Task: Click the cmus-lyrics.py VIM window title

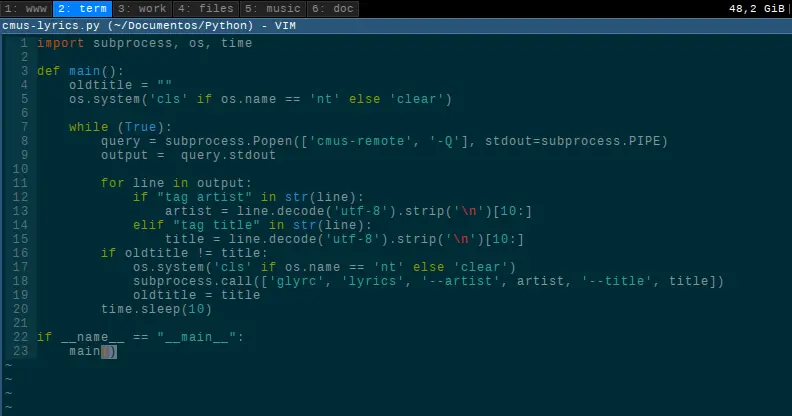Action: pyautogui.click(x=149, y=26)
